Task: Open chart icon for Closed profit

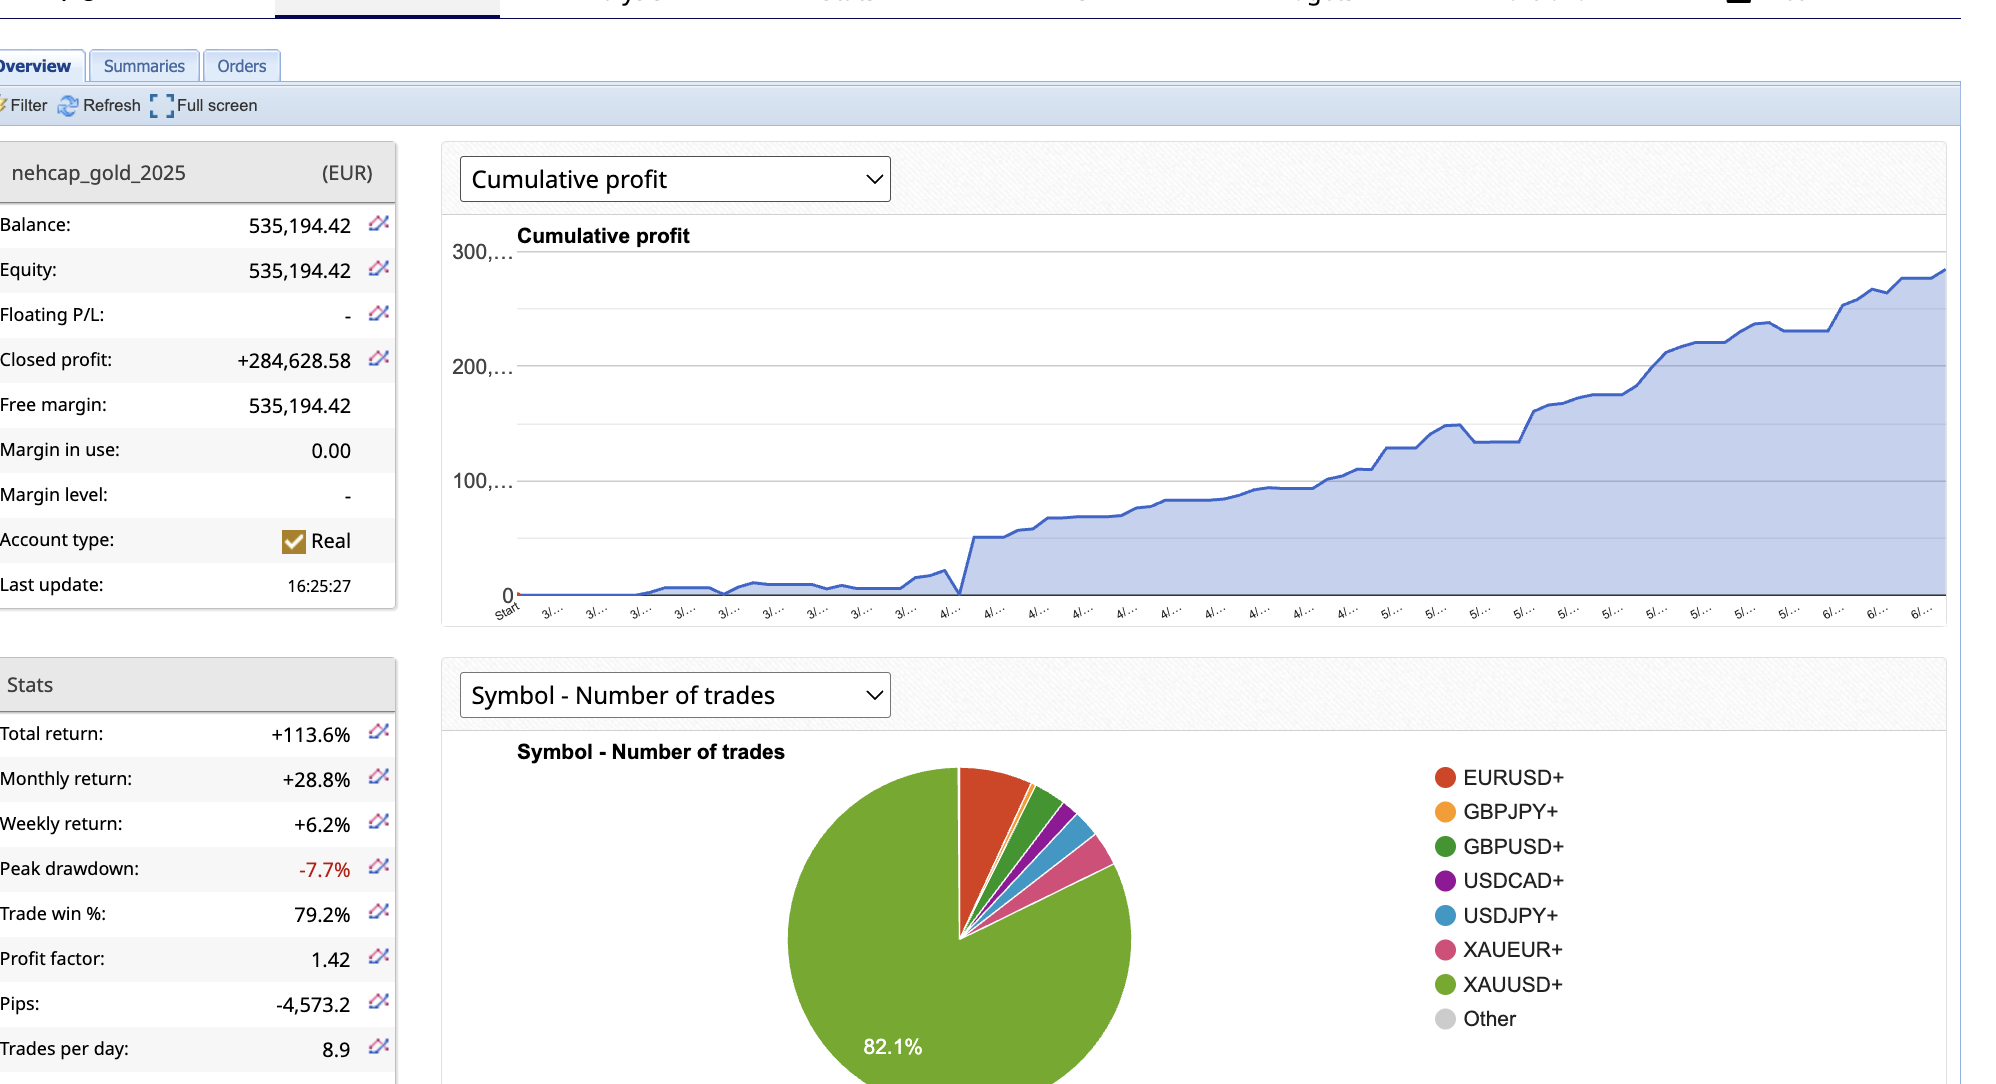Action: point(378,358)
